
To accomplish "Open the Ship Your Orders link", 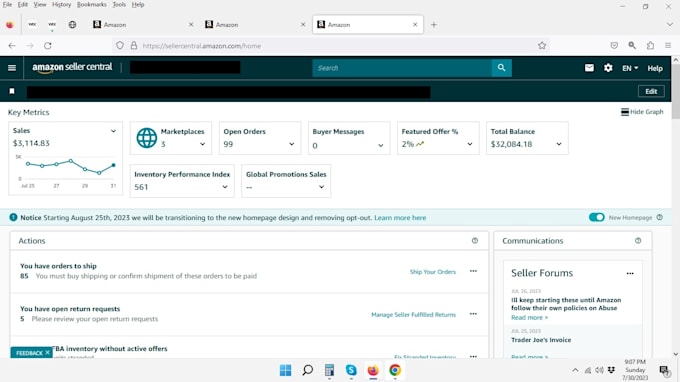I will point(433,272).
